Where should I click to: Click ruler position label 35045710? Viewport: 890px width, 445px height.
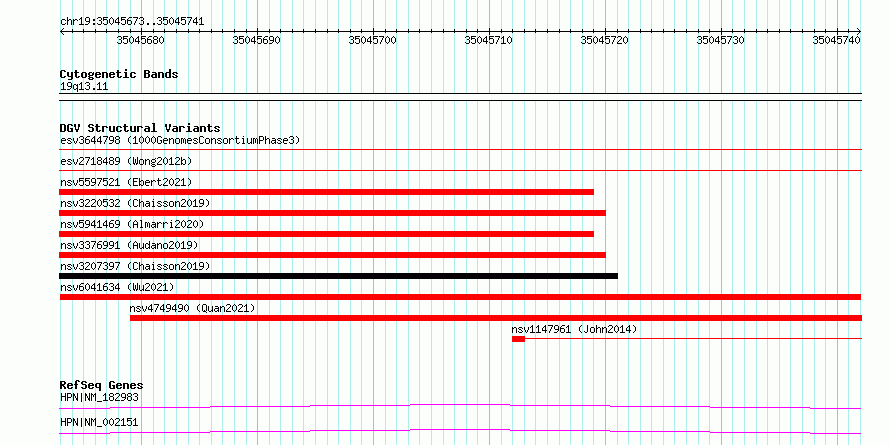(x=489, y=40)
